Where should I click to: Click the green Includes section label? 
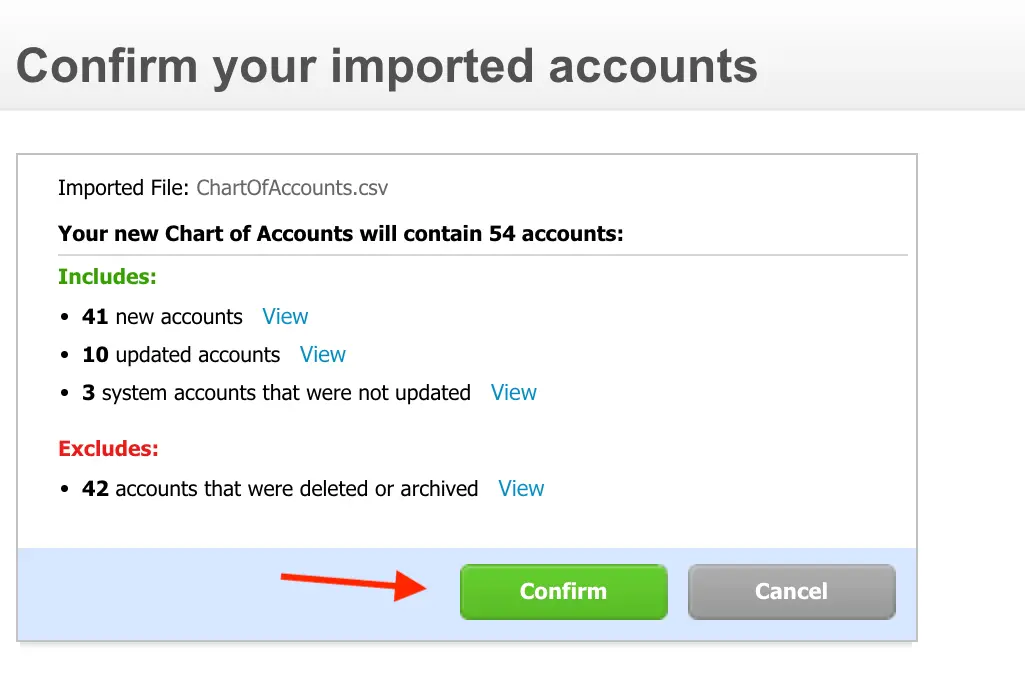107,277
